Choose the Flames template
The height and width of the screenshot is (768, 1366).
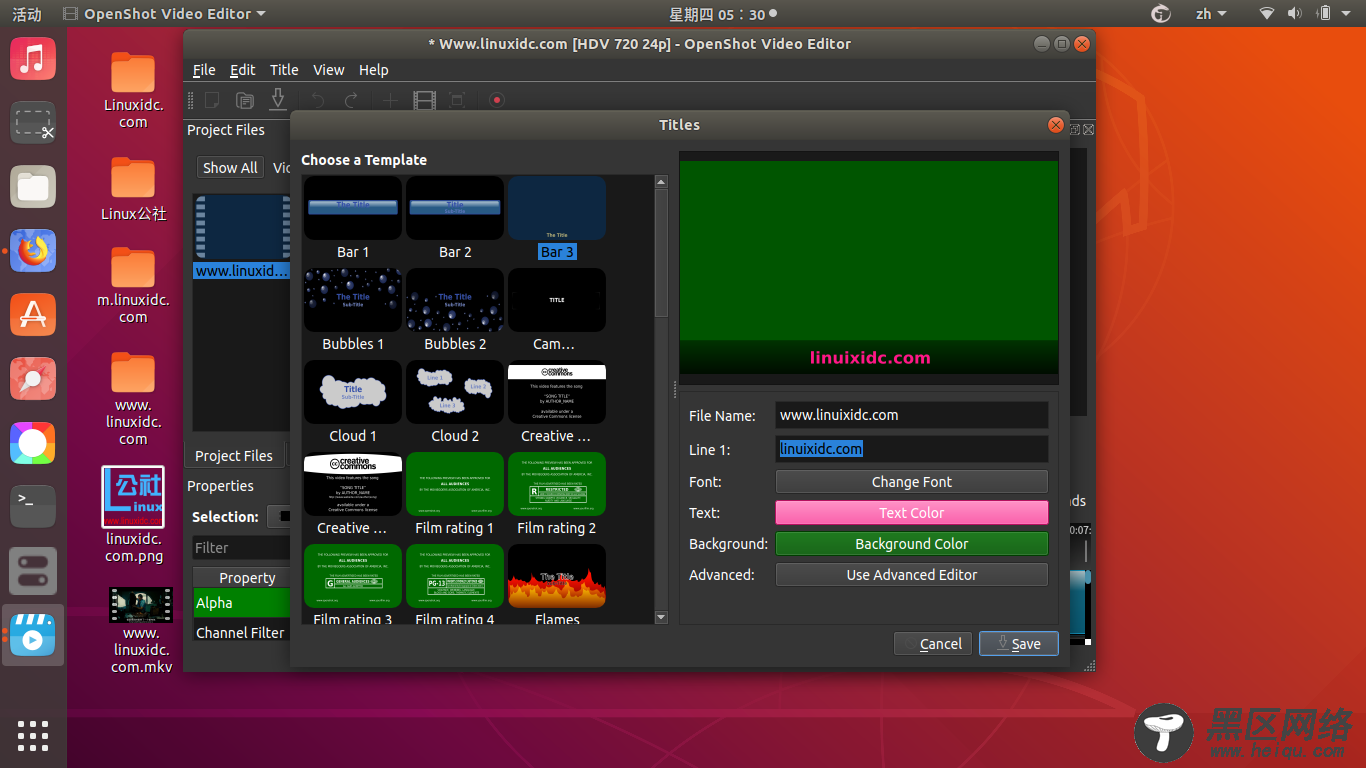coord(557,585)
